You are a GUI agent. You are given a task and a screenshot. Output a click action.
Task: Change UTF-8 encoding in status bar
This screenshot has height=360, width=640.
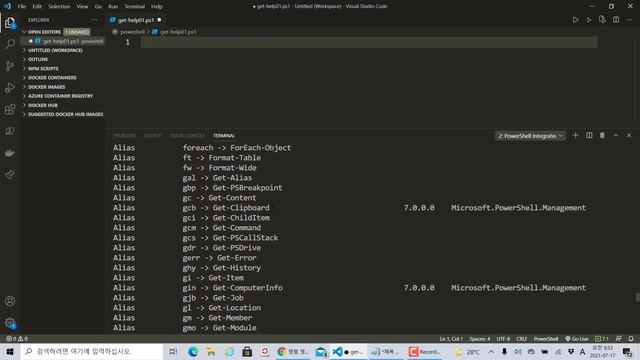tap(503, 339)
